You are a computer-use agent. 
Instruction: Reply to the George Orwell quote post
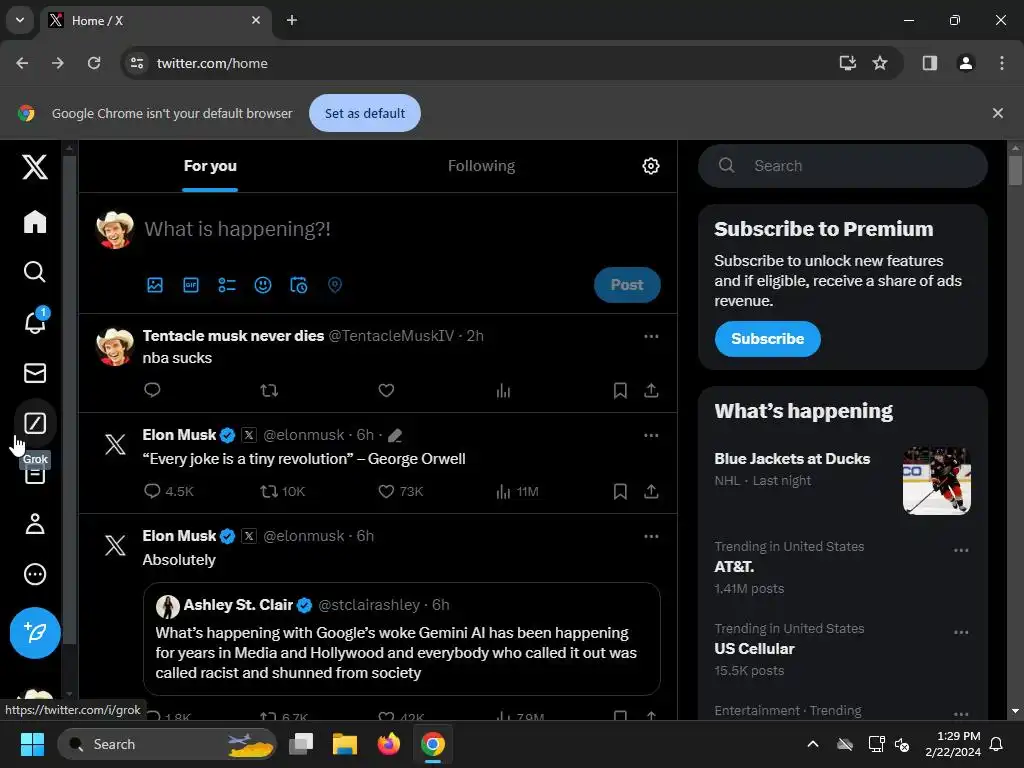coord(168,491)
